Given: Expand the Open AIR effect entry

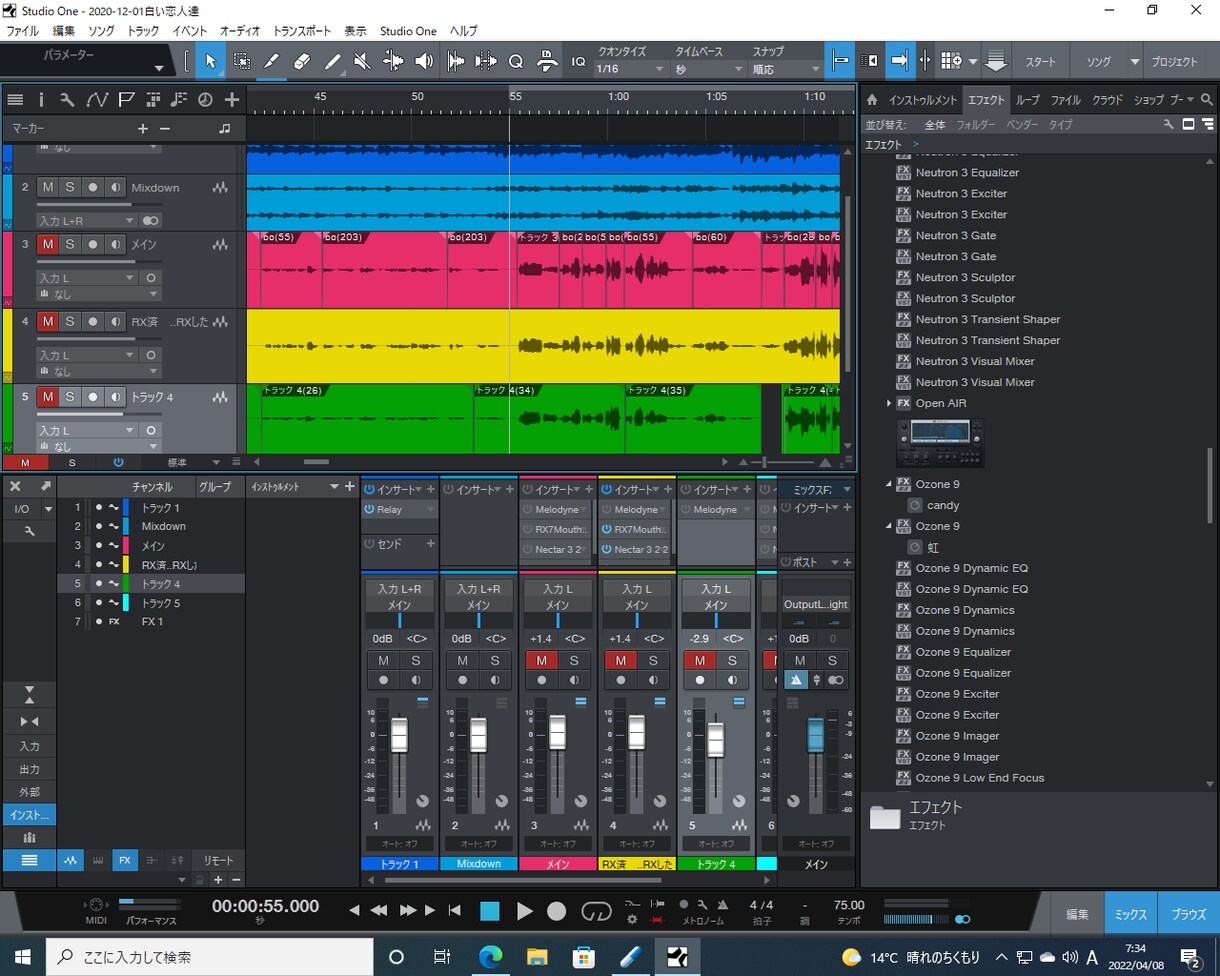Looking at the screenshot, I should coord(889,403).
